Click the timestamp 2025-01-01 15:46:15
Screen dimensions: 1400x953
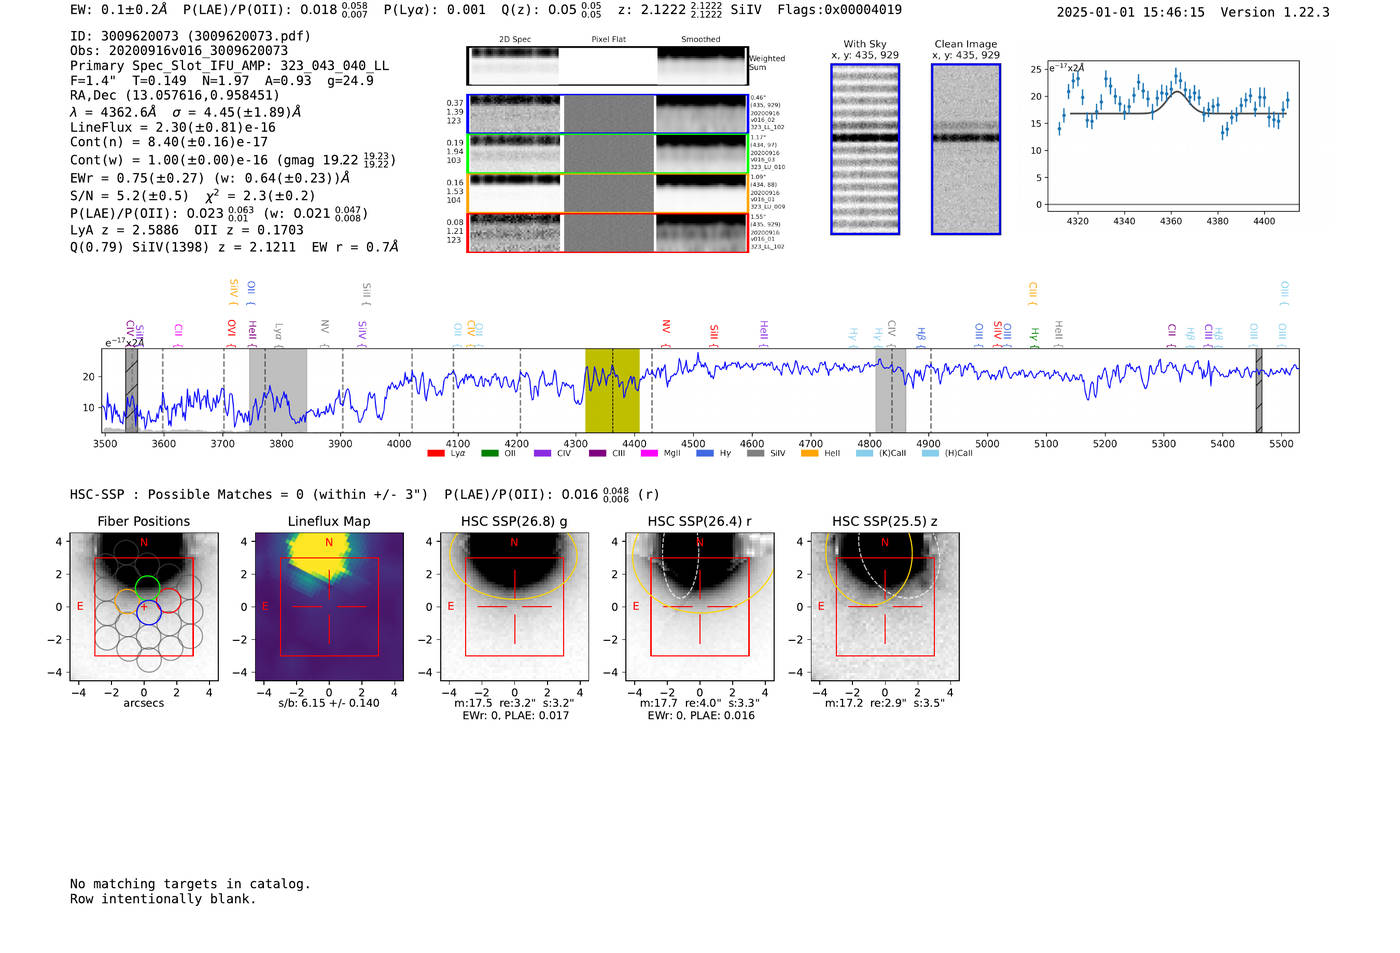tap(1131, 13)
